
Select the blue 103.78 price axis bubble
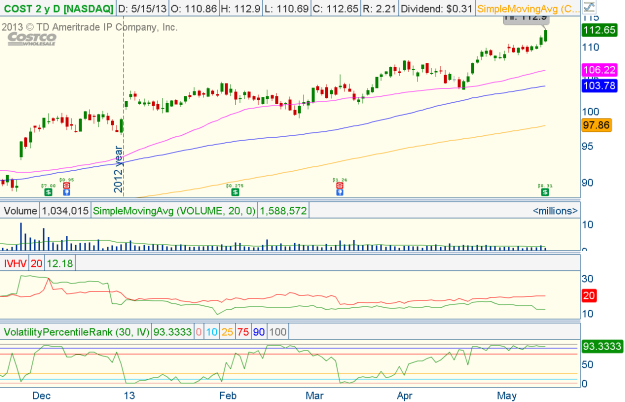tap(600, 87)
